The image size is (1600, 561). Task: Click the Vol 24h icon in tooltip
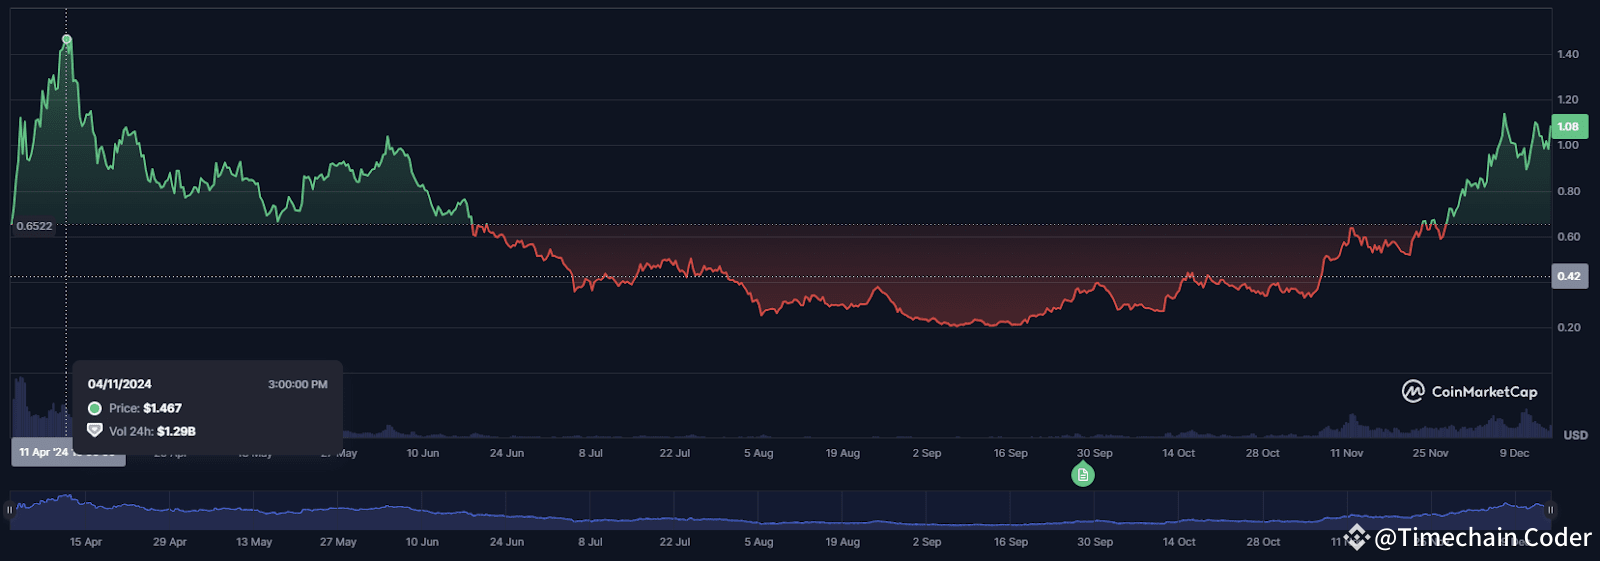tap(95, 431)
